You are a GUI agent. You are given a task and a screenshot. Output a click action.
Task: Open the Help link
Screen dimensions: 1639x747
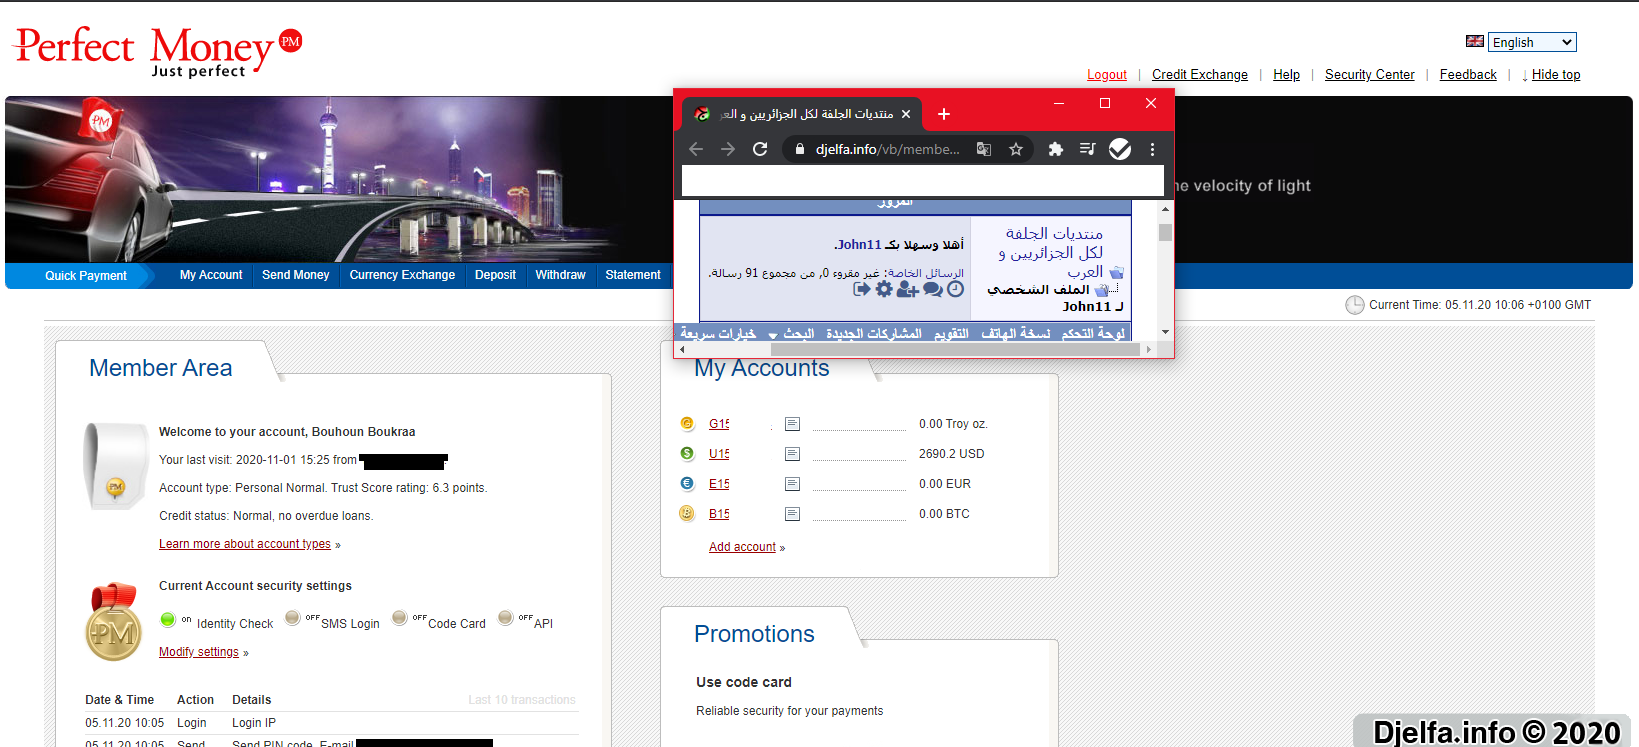pyautogui.click(x=1286, y=75)
